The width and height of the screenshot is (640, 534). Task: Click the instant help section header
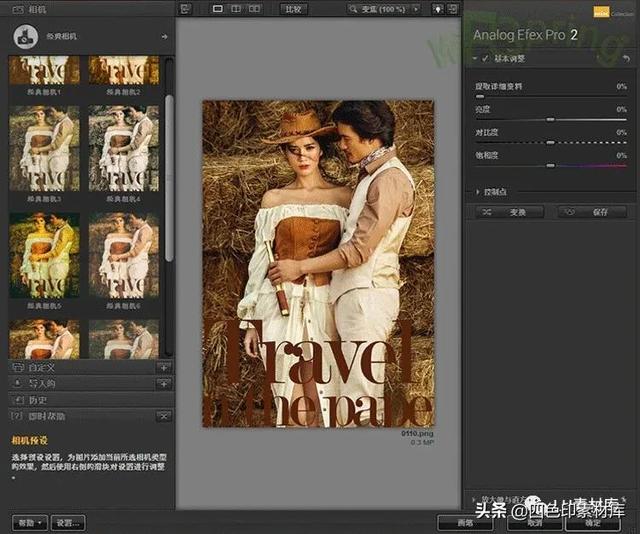82,416
